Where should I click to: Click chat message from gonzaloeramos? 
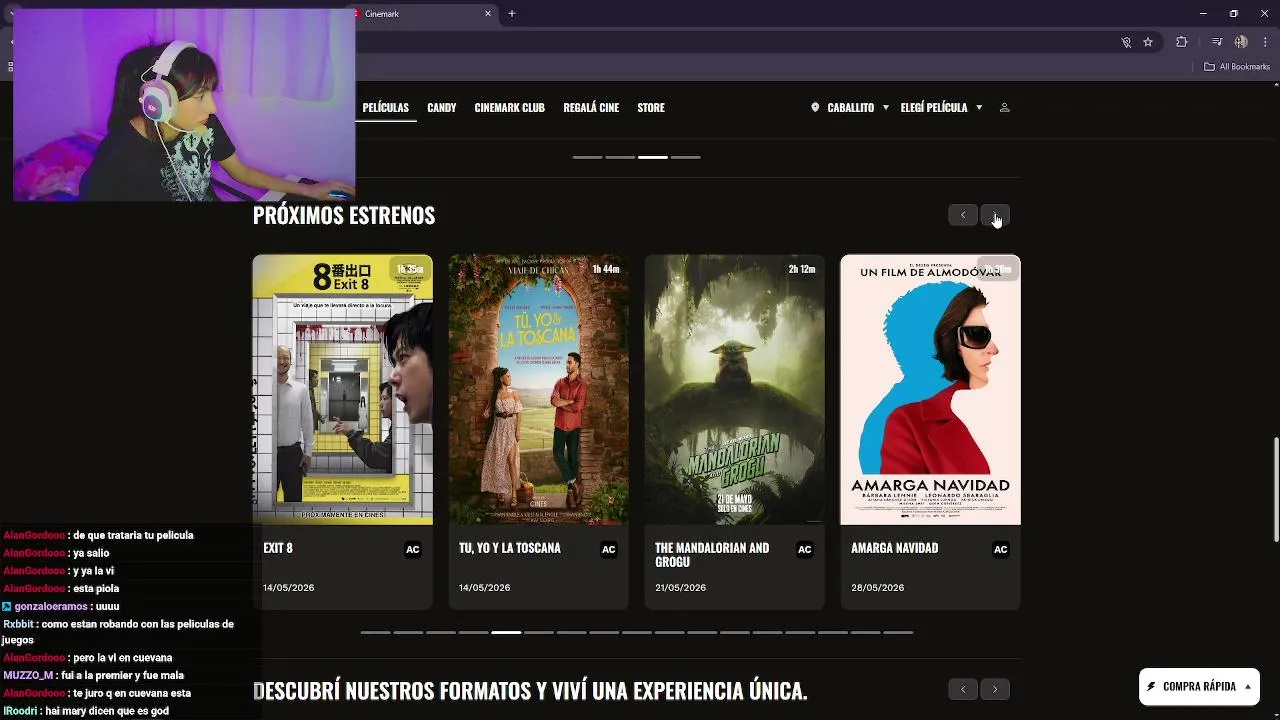pos(60,606)
